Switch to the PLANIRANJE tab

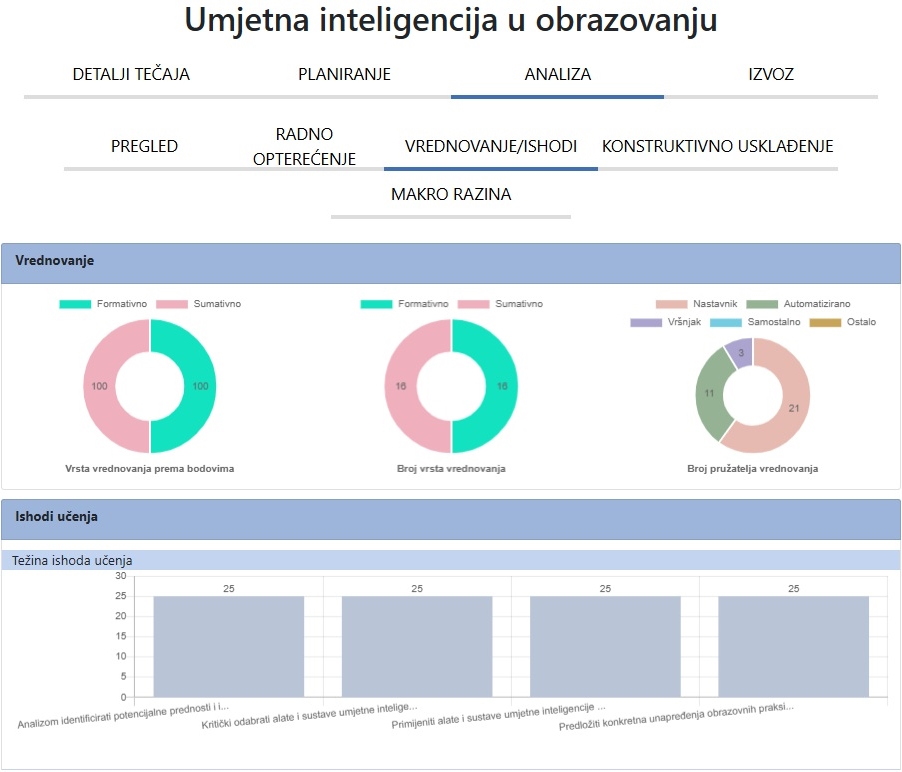(344, 74)
